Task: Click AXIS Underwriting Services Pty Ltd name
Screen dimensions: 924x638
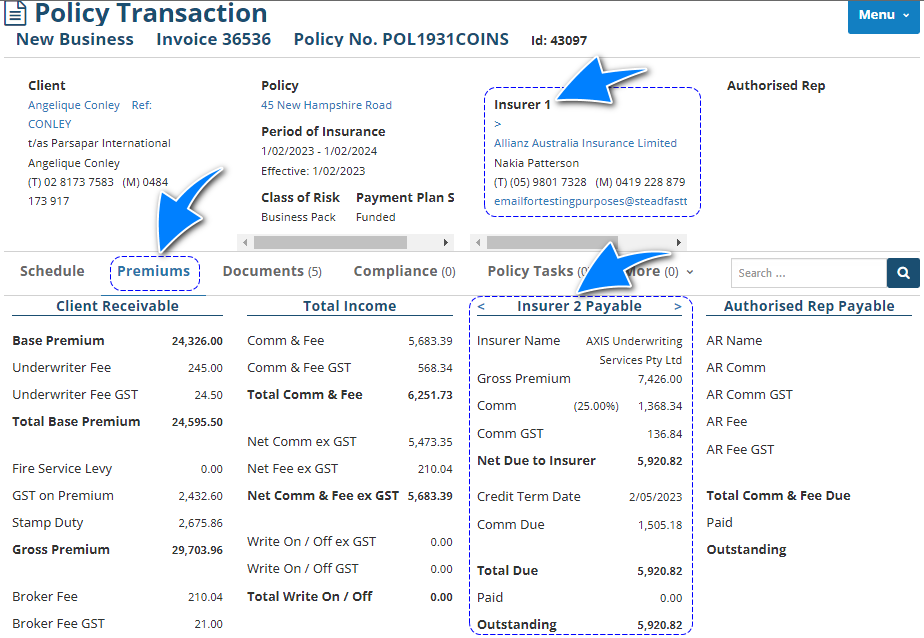Action: click(634, 351)
